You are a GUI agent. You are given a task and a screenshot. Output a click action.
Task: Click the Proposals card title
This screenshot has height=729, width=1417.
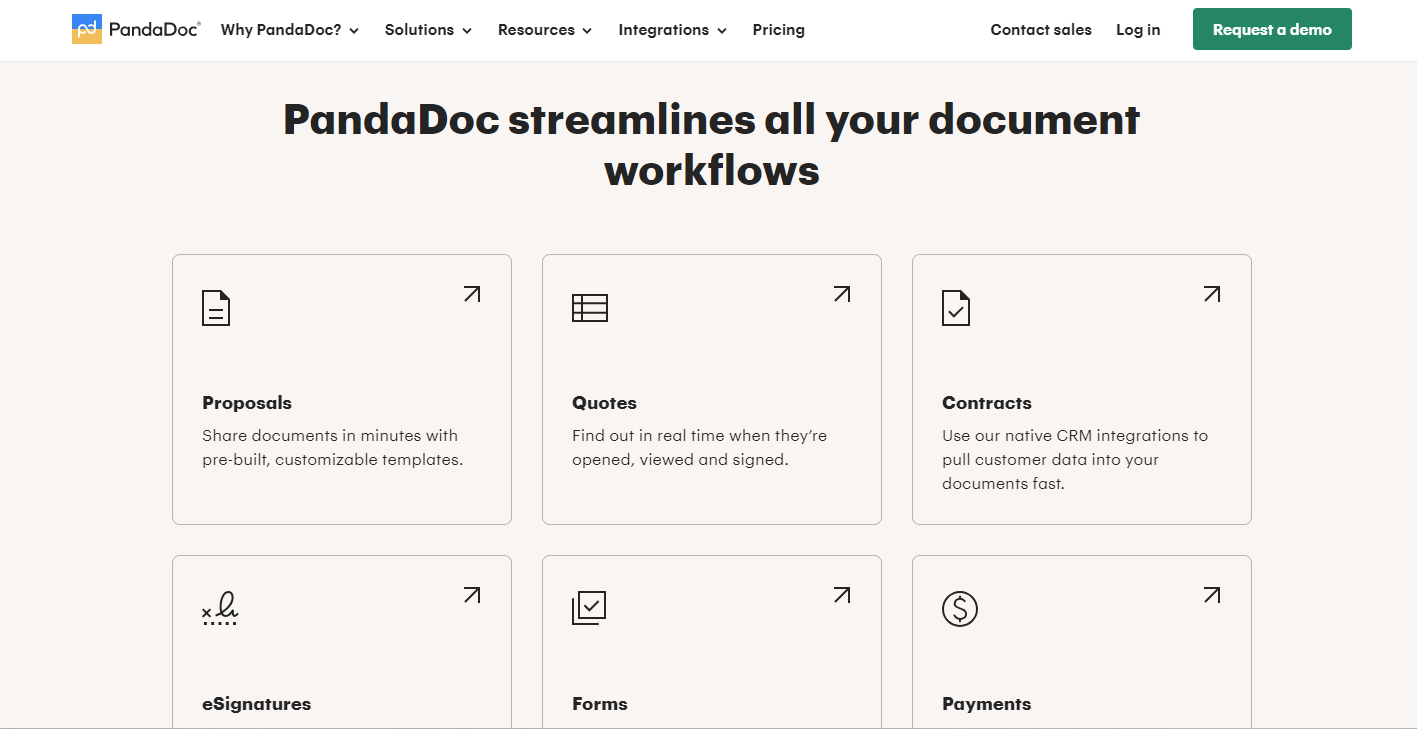click(x=247, y=403)
